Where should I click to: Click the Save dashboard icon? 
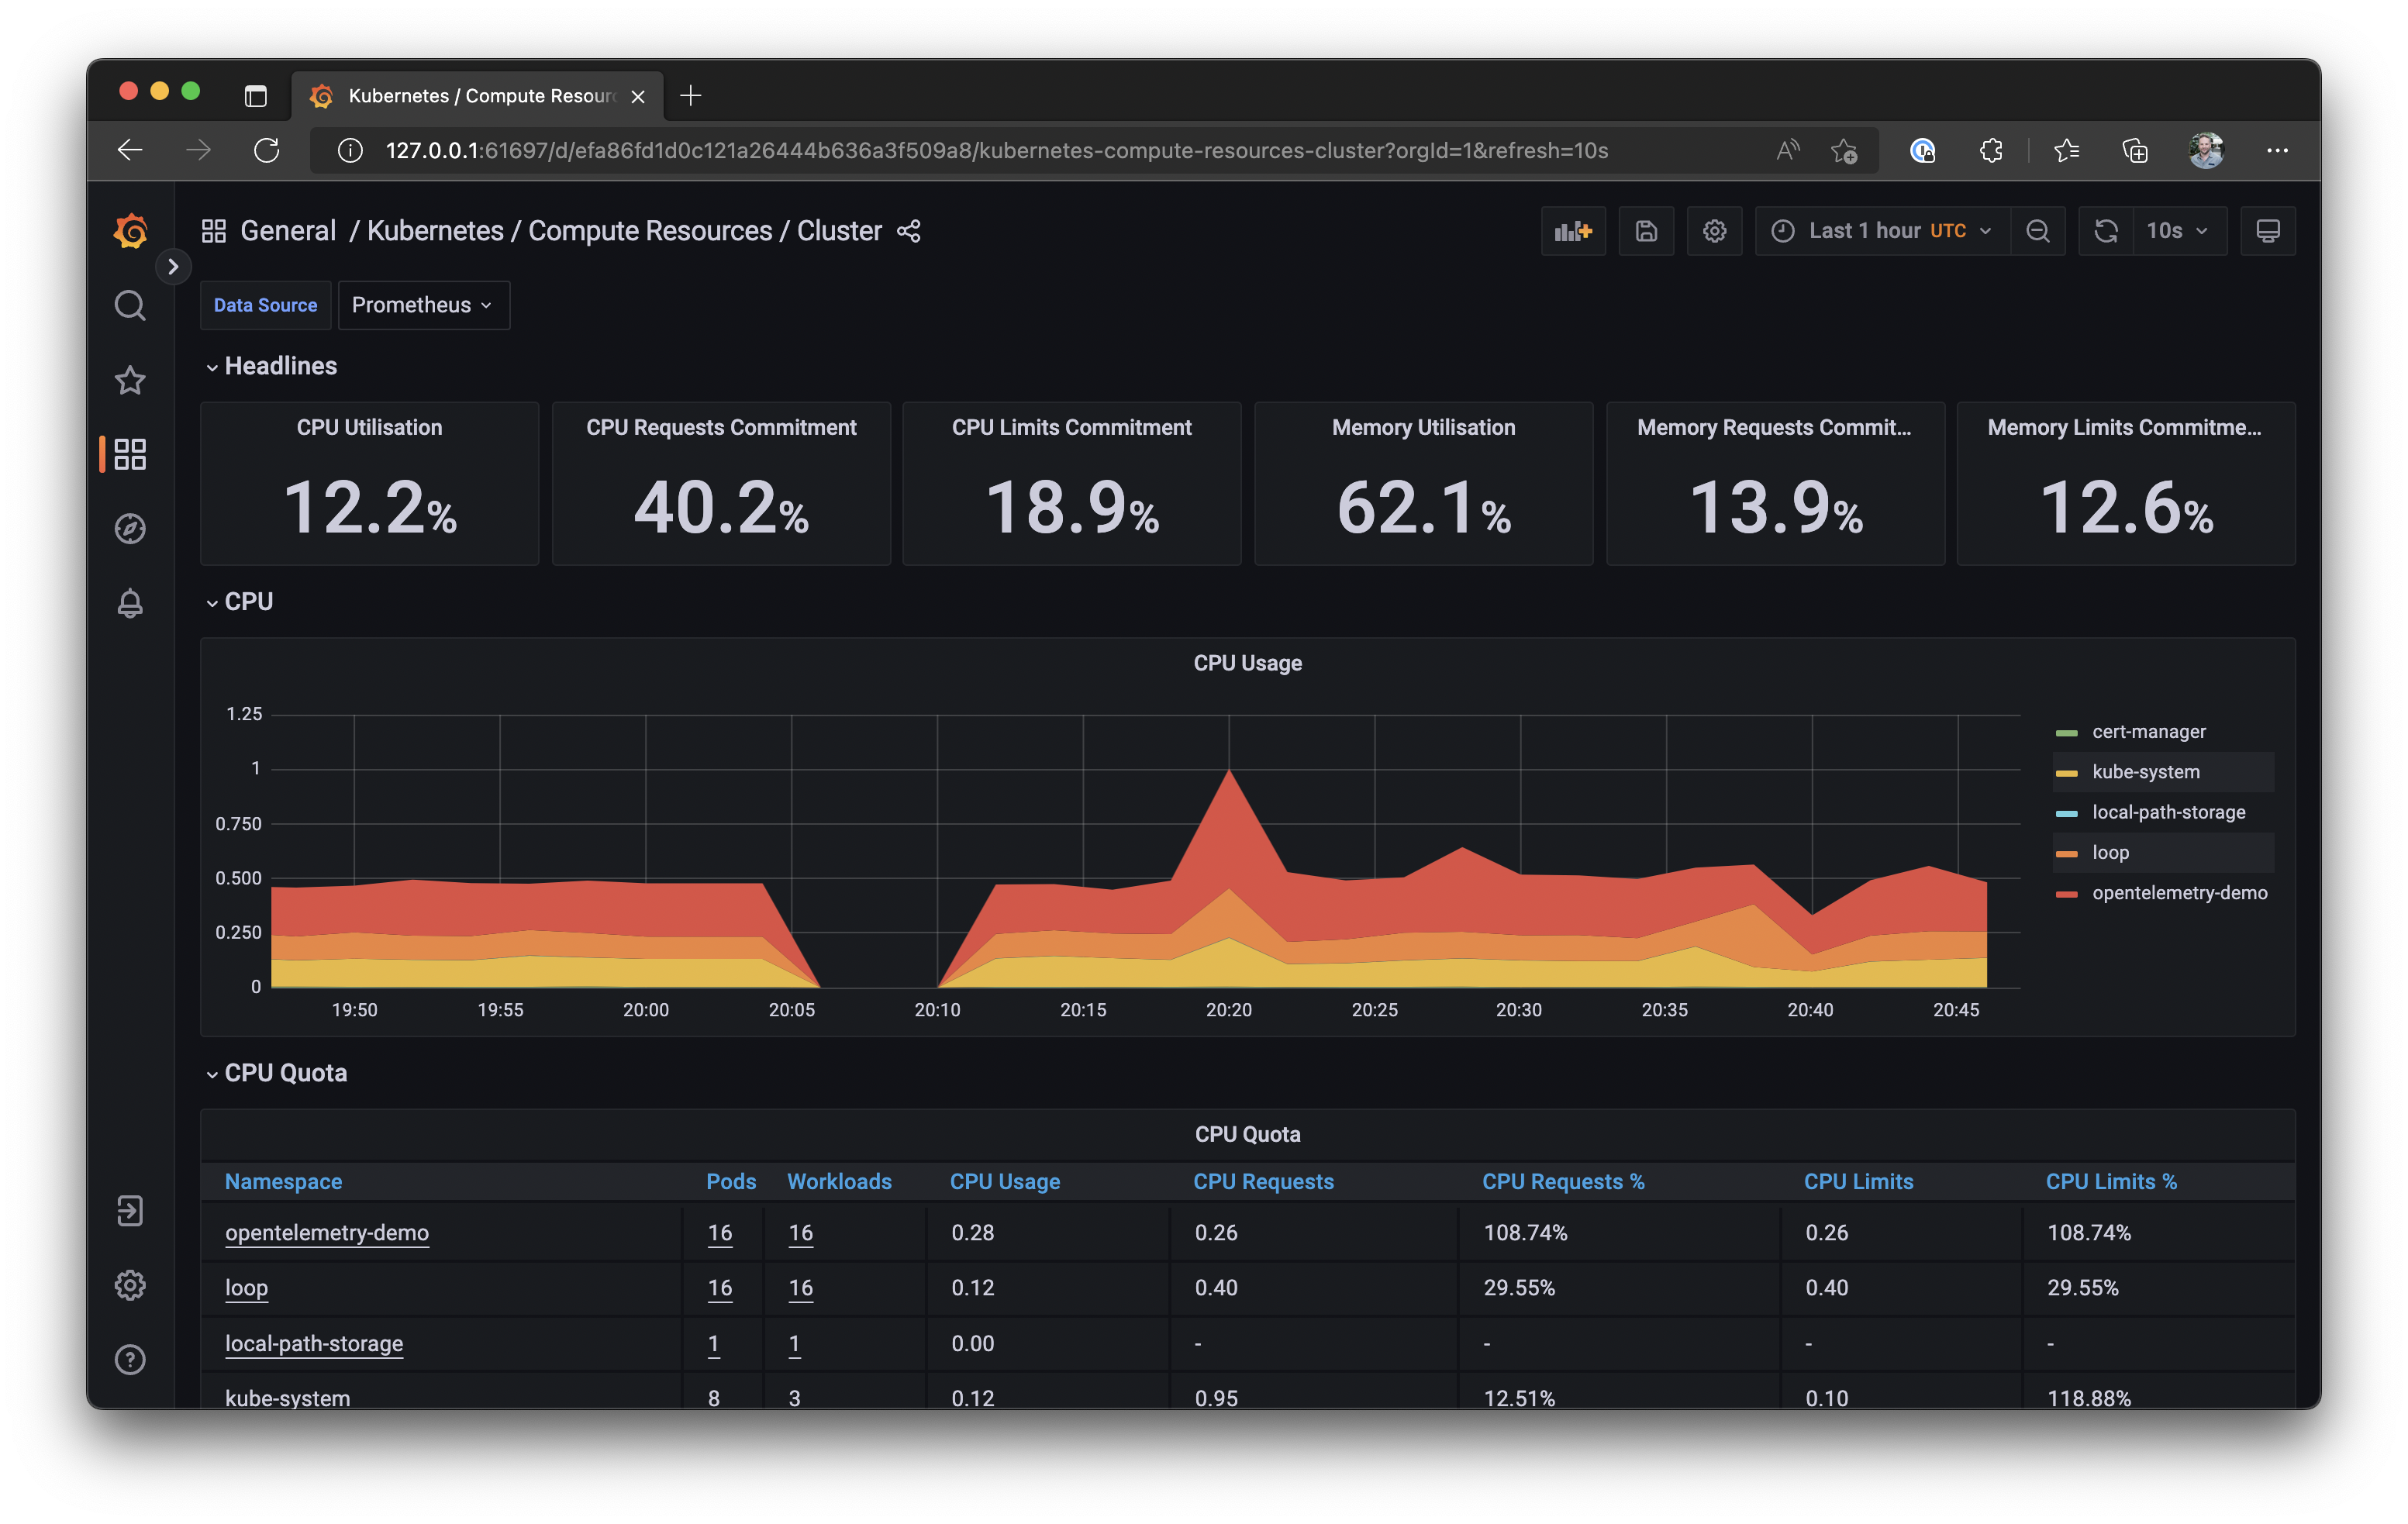pyautogui.click(x=1646, y=231)
